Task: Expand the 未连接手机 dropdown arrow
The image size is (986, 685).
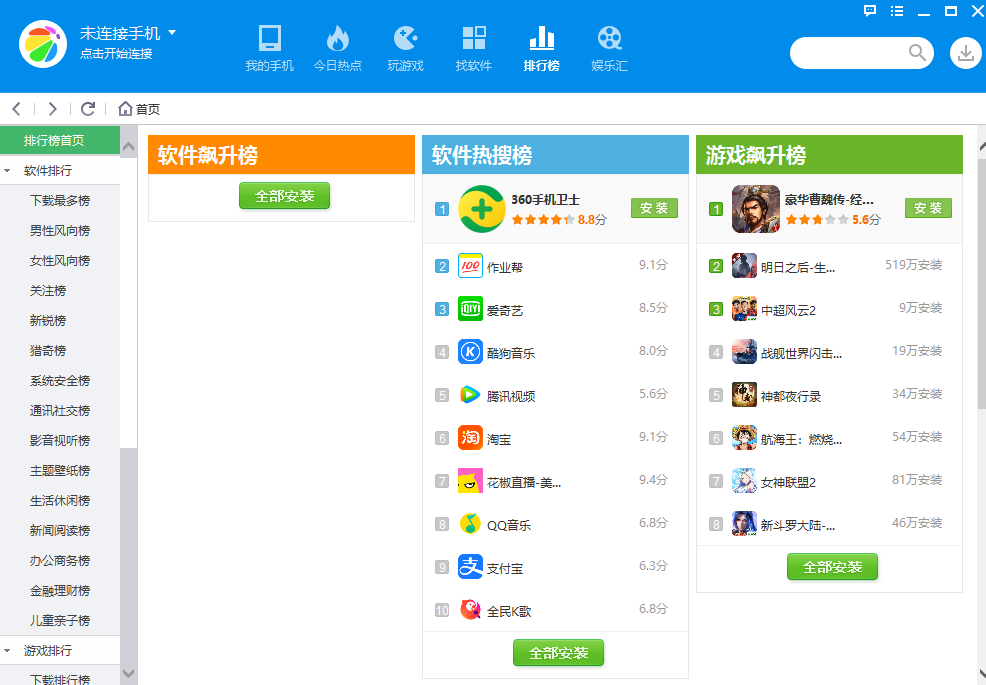Action: tap(172, 32)
